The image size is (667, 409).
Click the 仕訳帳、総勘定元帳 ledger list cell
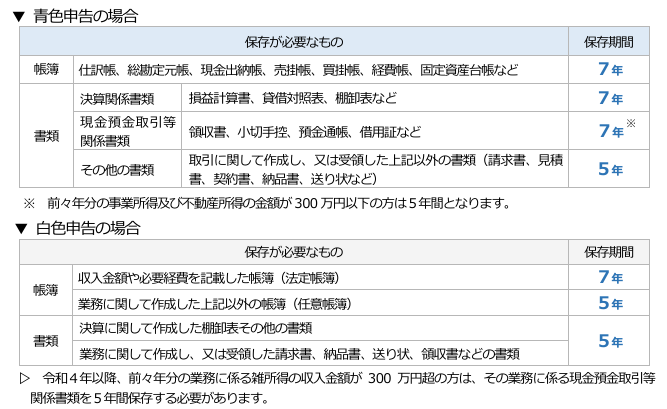pos(298,71)
